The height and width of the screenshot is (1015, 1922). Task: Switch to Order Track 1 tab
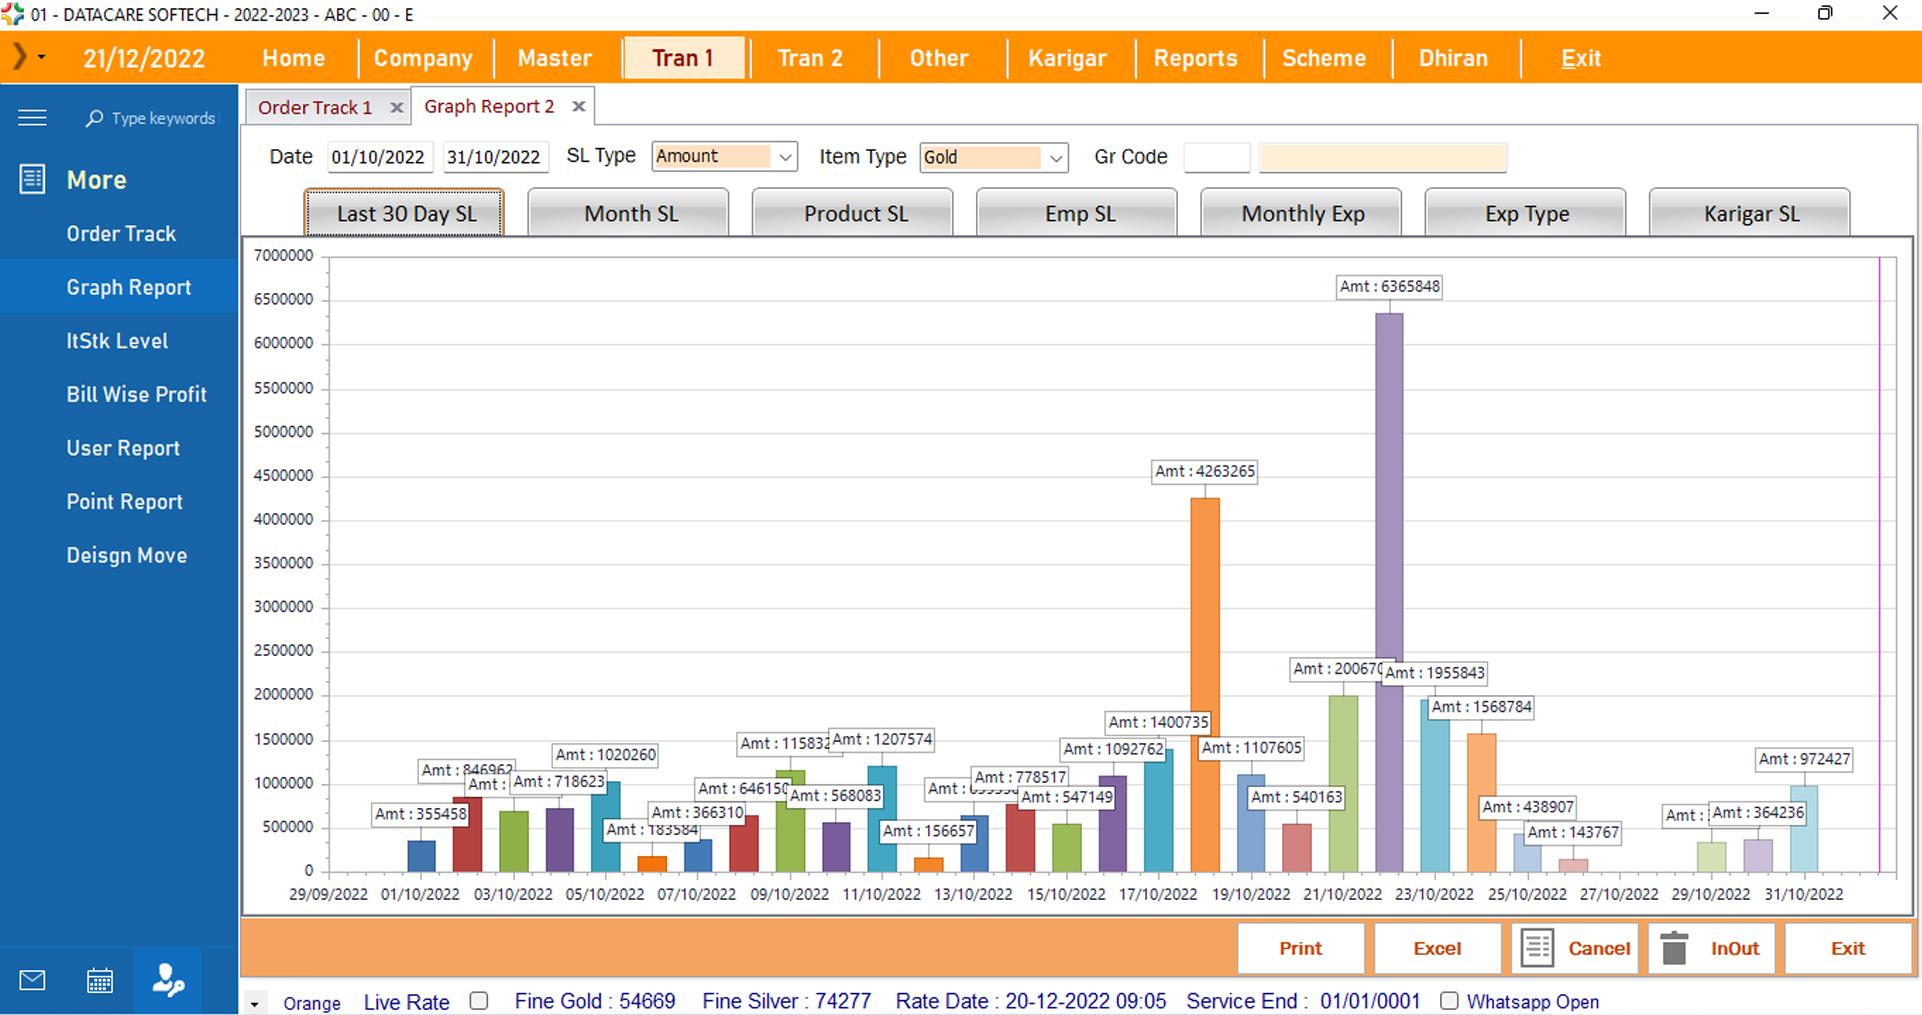(x=314, y=108)
